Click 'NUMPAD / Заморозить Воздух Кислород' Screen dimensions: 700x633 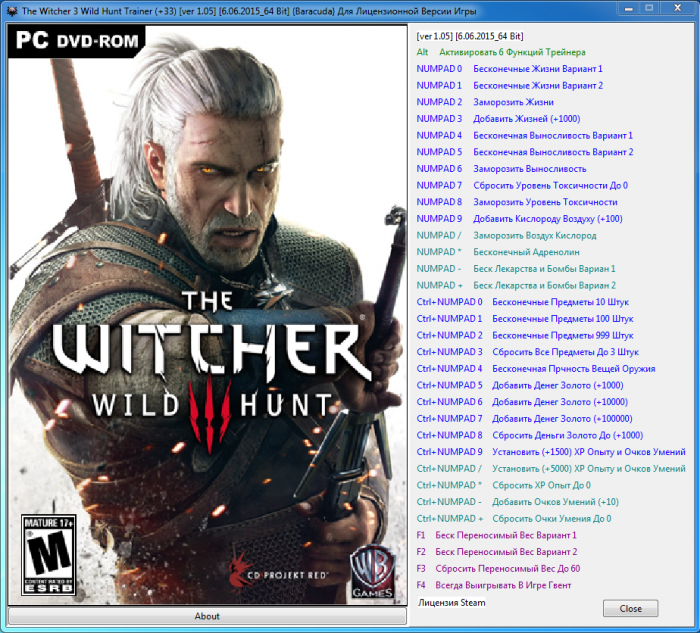(x=506, y=235)
